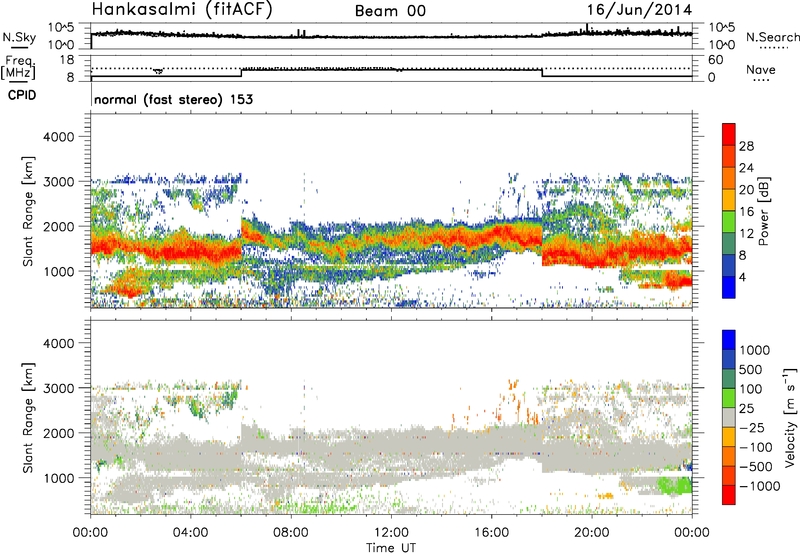The height and width of the screenshot is (554, 800).
Task: Click '2000' tick in the velocity panel
Action: pos(58,433)
